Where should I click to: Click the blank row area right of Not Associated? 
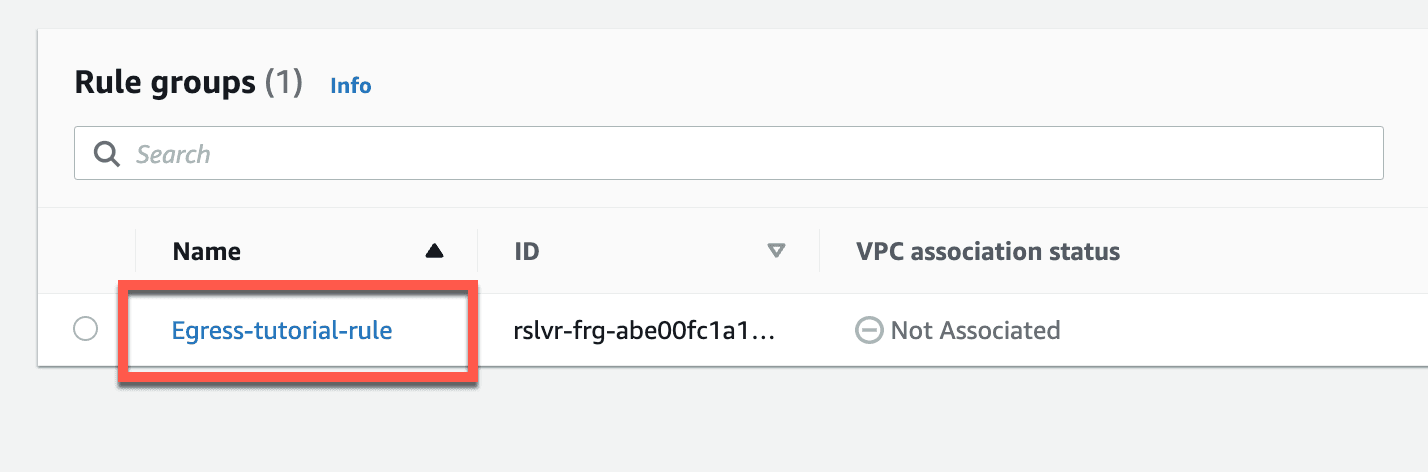click(x=1244, y=330)
